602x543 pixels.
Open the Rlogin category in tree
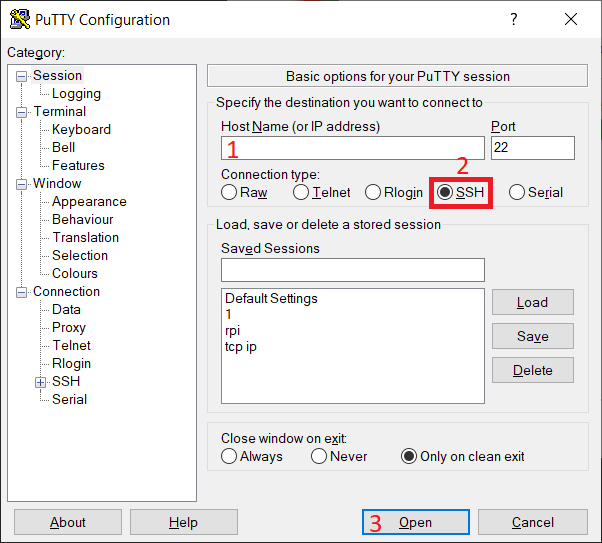pyautogui.click(x=71, y=363)
